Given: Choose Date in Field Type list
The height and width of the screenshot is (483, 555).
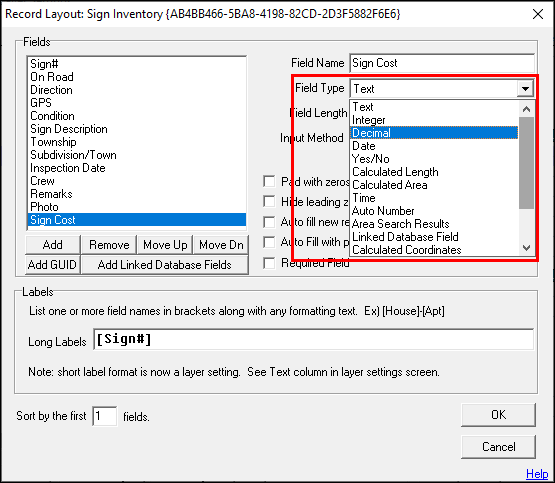Looking at the screenshot, I should [434, 146].
